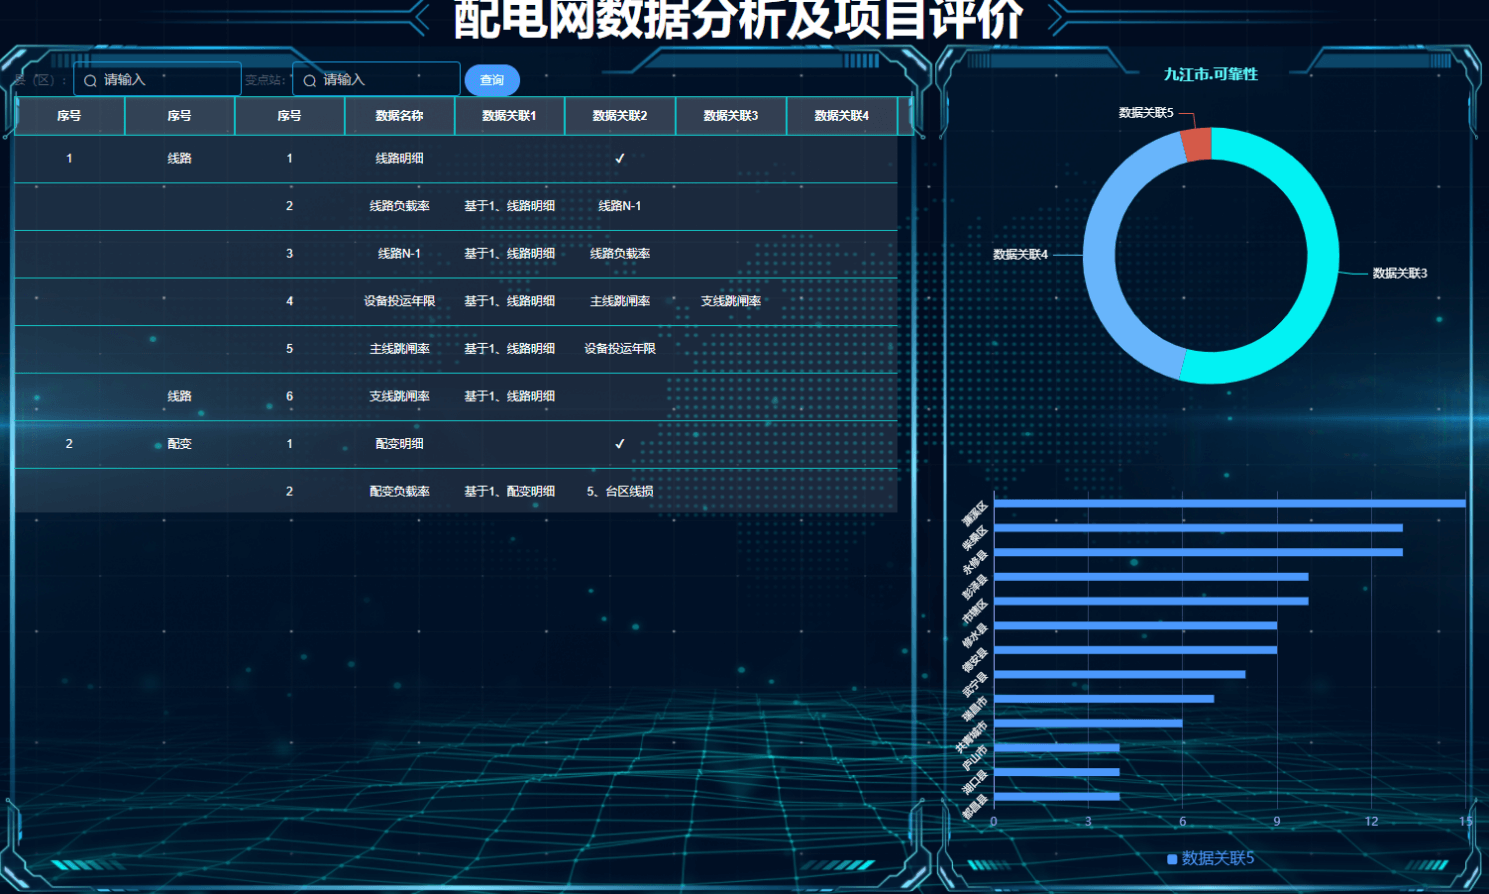This screenshot has height=894, width=1489.
Task: Click the 配电网数据分析及项目评价 page title
Action: [x=739, y=18]
